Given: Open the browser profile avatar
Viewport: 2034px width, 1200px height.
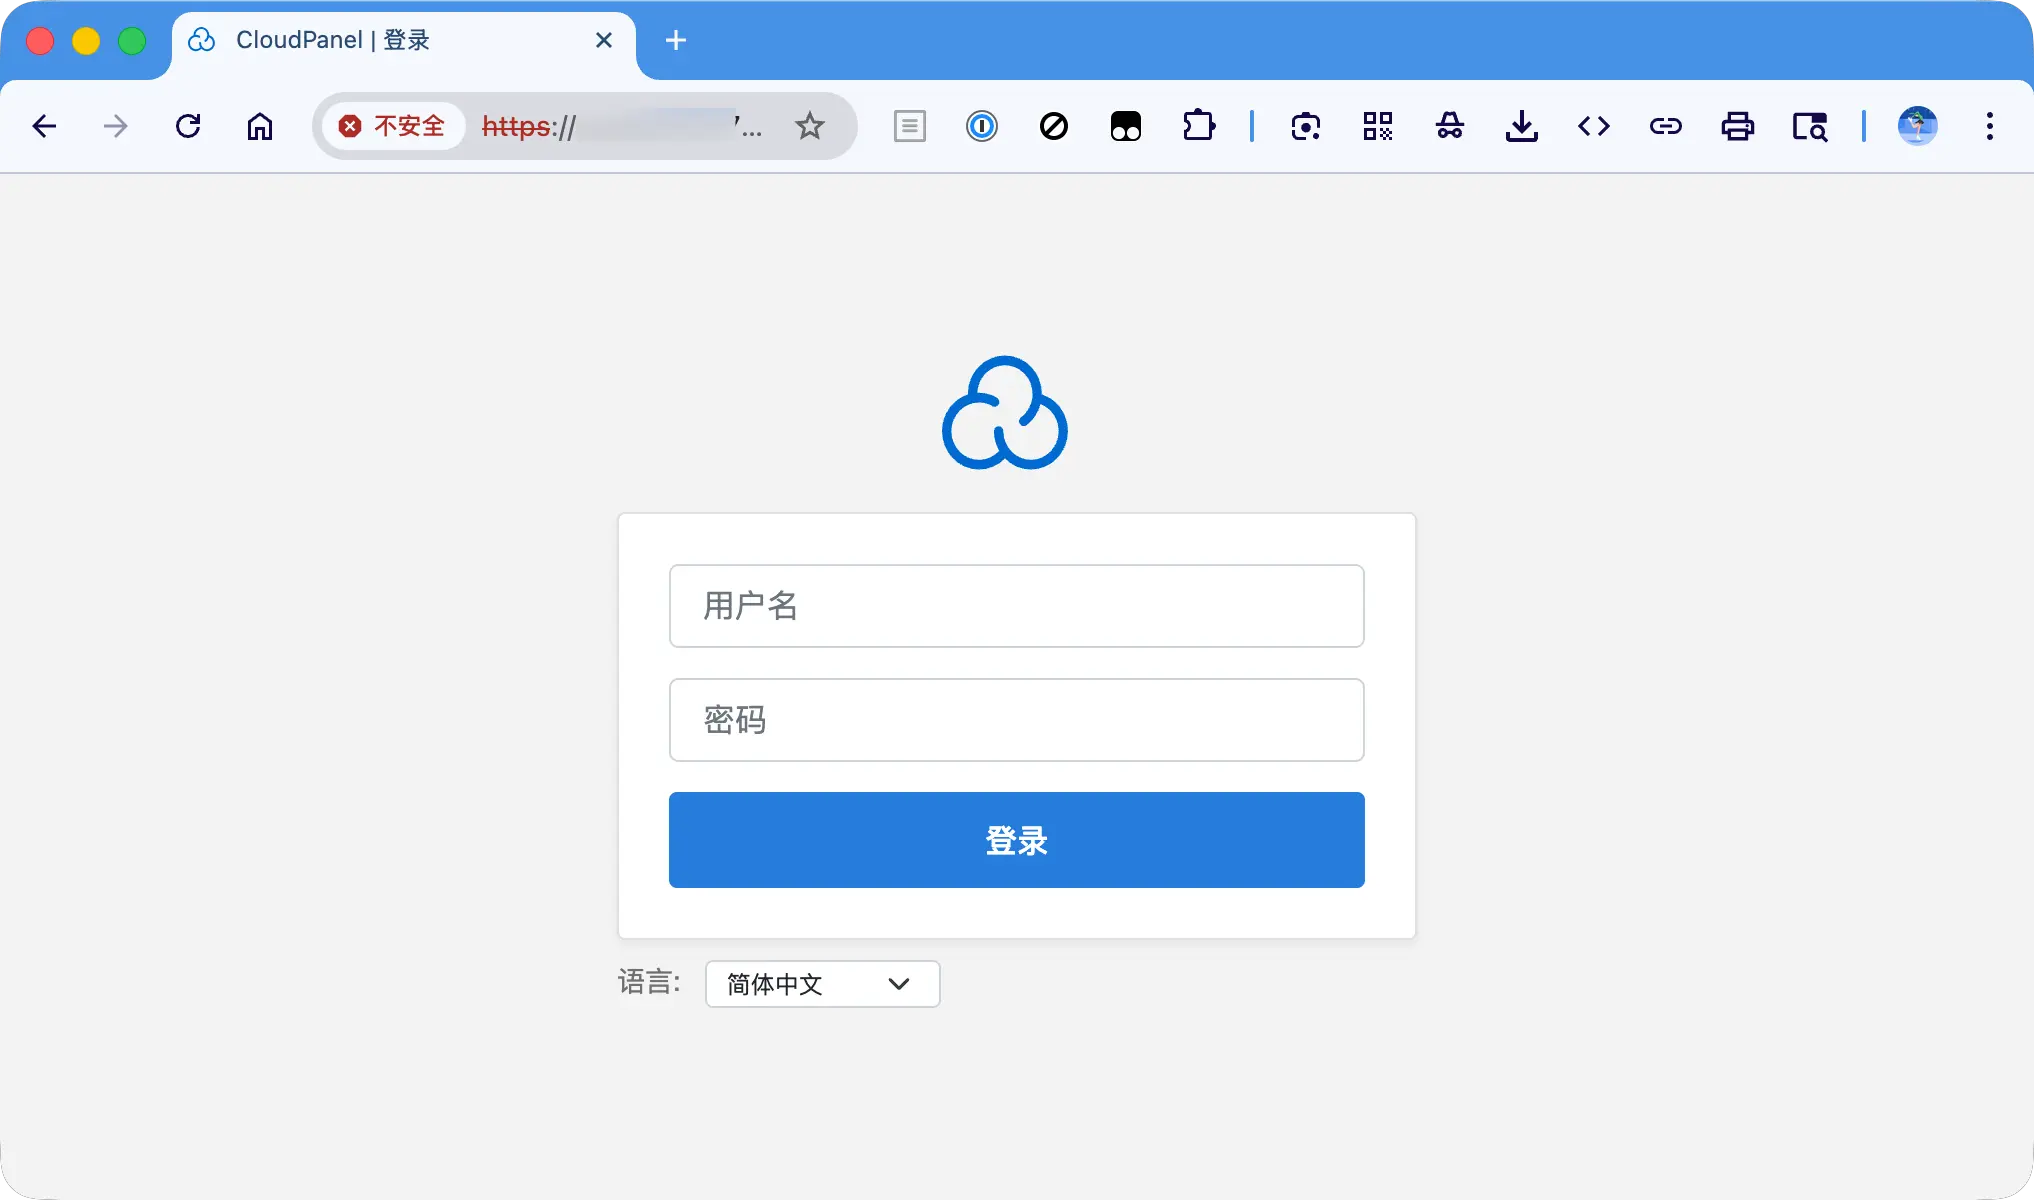Looking at the screenshot, I should coord(1917,126).
